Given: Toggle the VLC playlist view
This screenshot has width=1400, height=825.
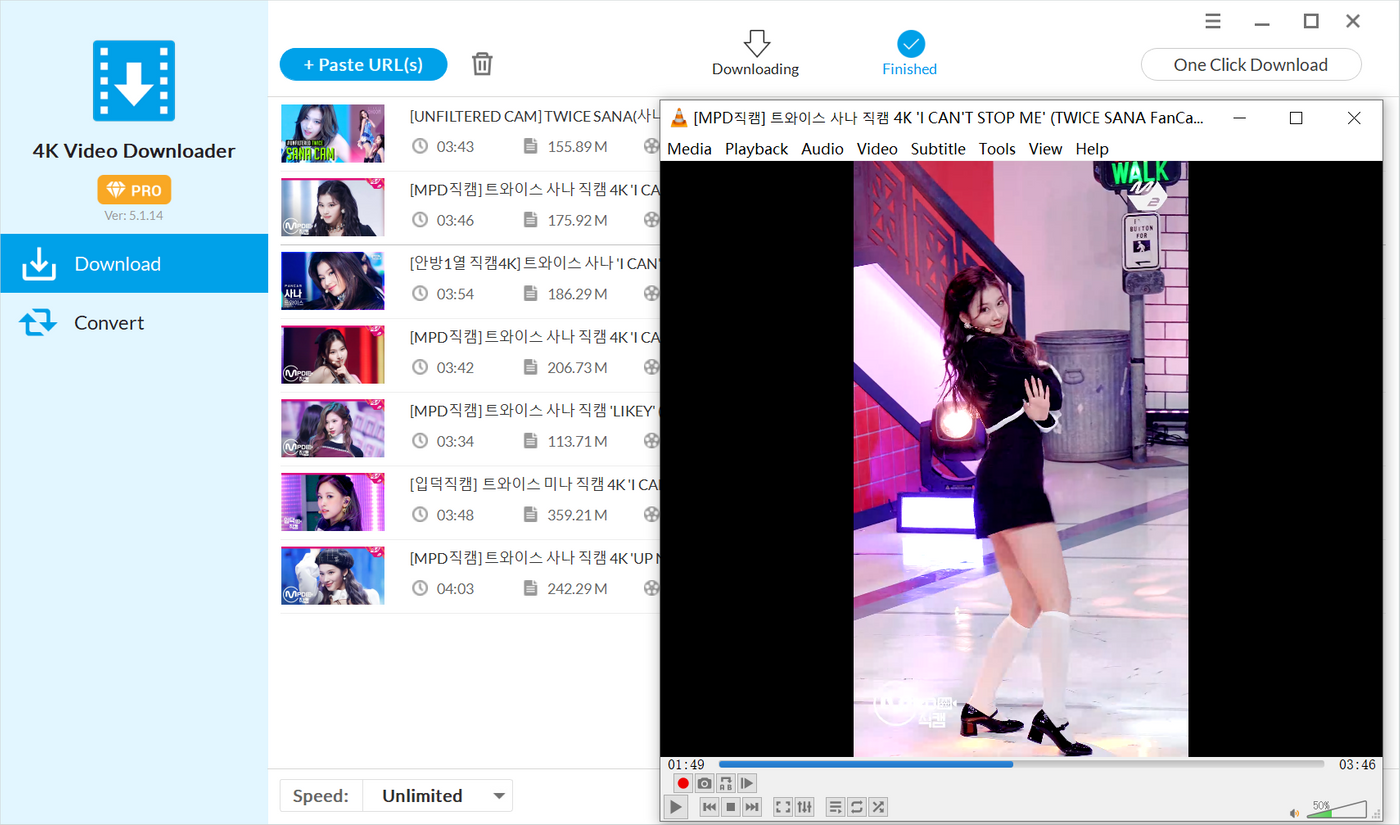Looking at the screenshot, I should 835,806.
